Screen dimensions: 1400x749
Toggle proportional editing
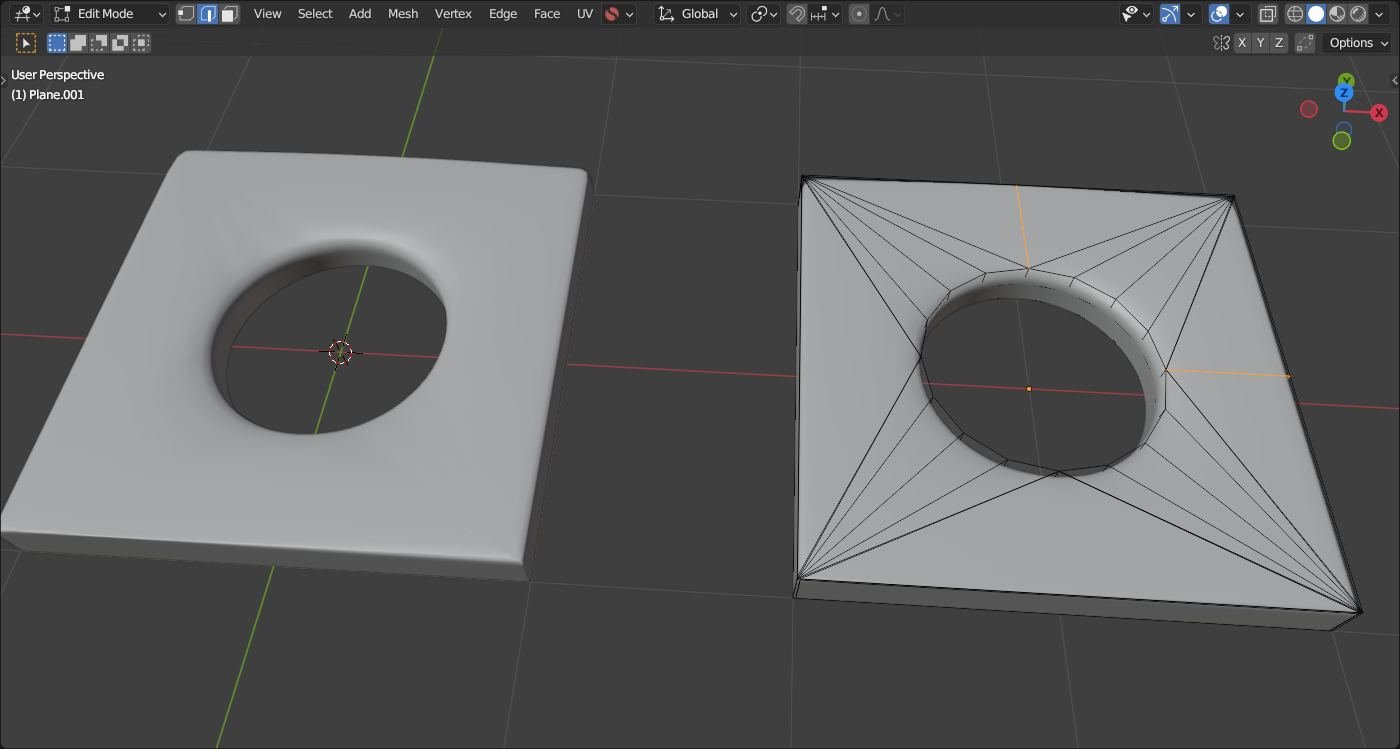pos(859,14)
